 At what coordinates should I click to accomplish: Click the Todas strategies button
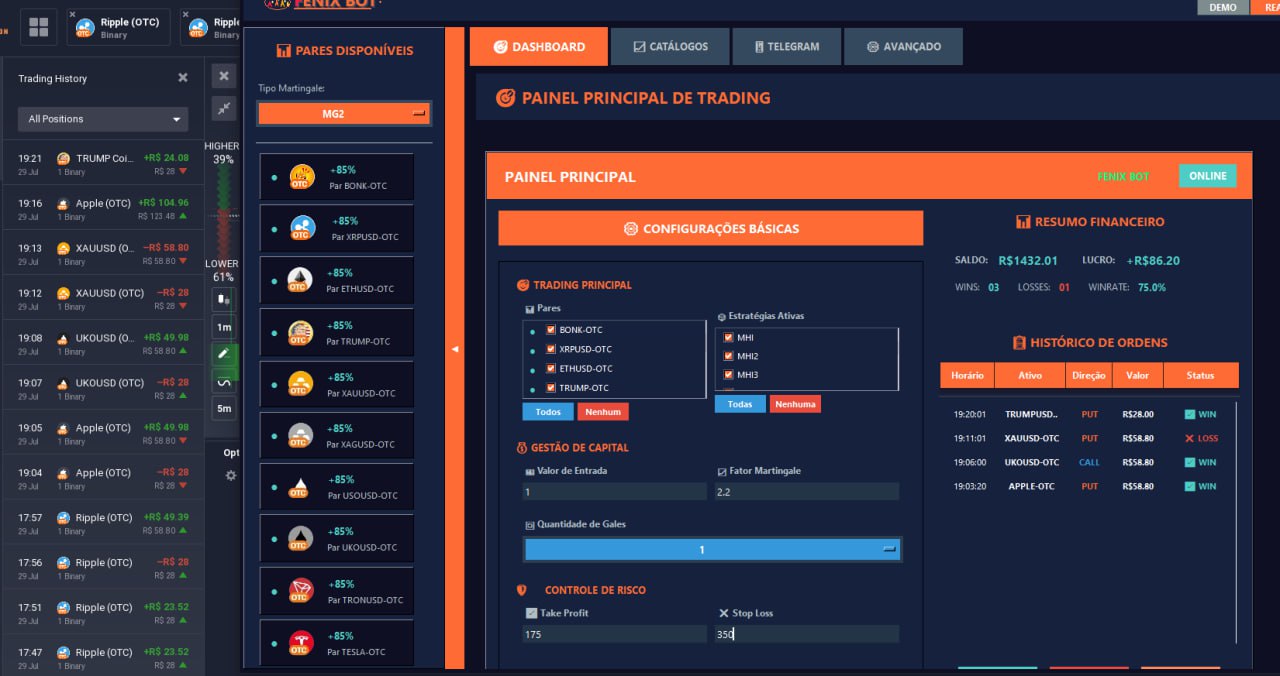(x=740, y=403)
